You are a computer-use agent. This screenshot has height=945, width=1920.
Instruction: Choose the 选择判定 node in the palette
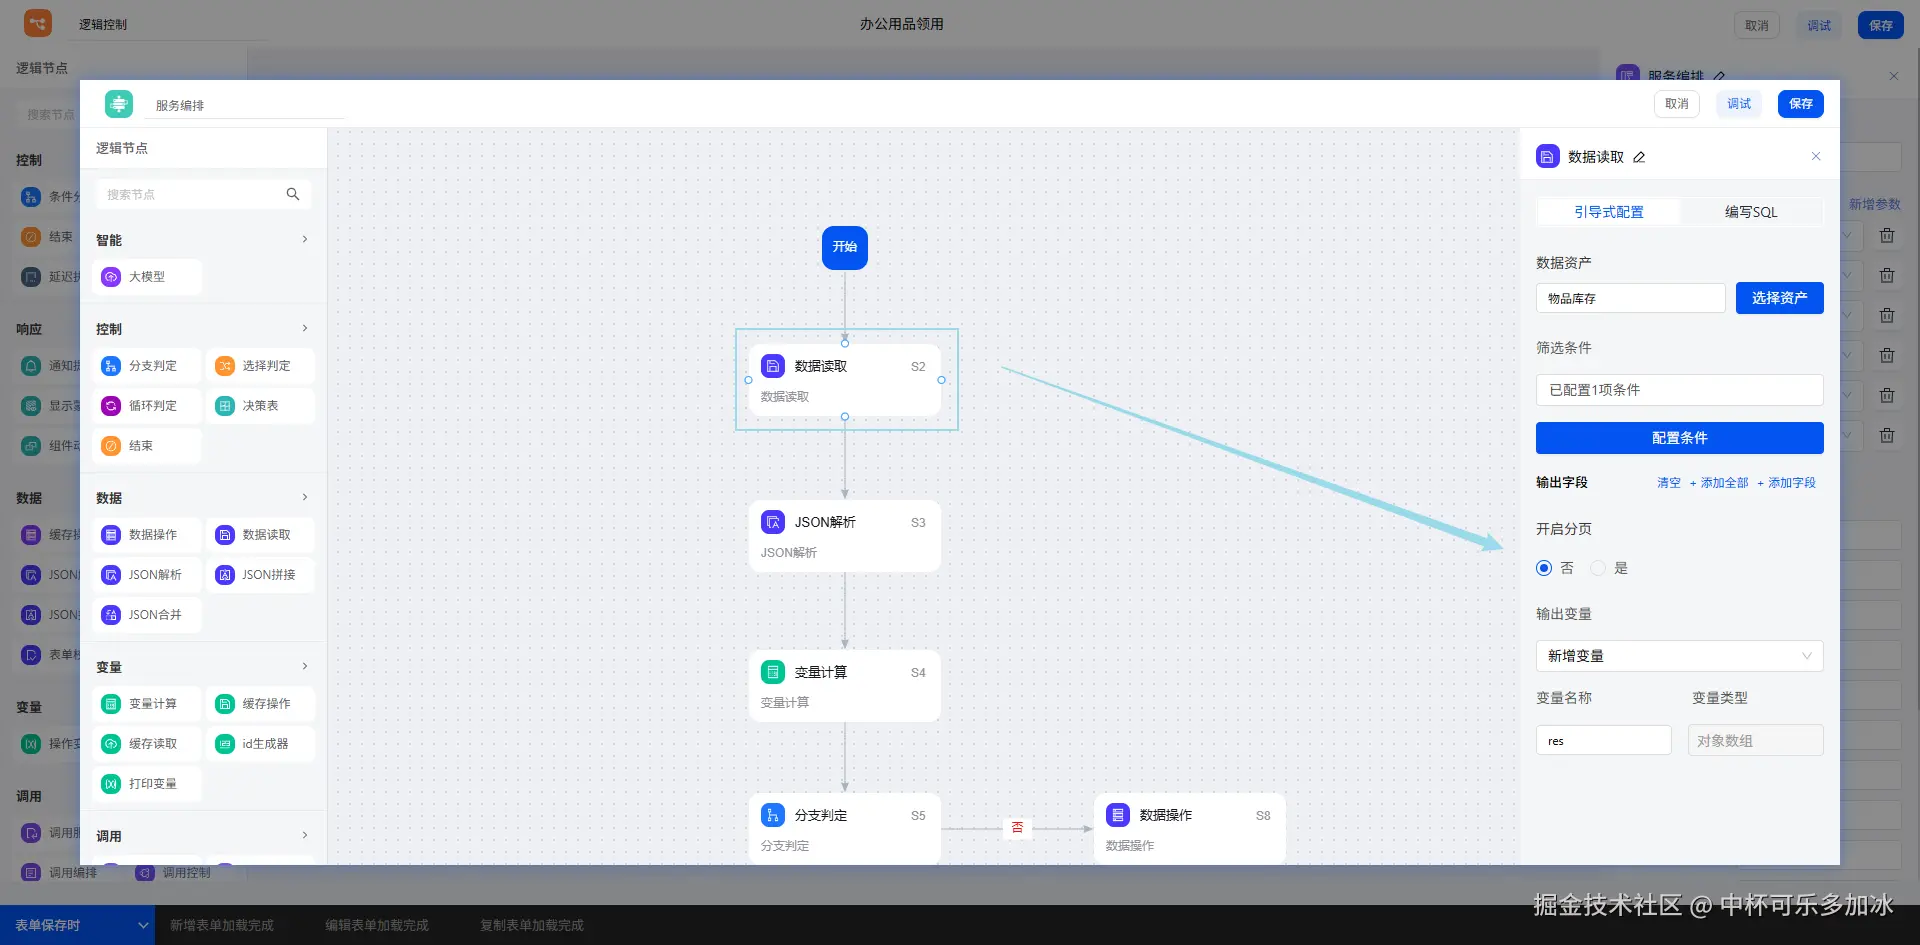coord(261,366)
